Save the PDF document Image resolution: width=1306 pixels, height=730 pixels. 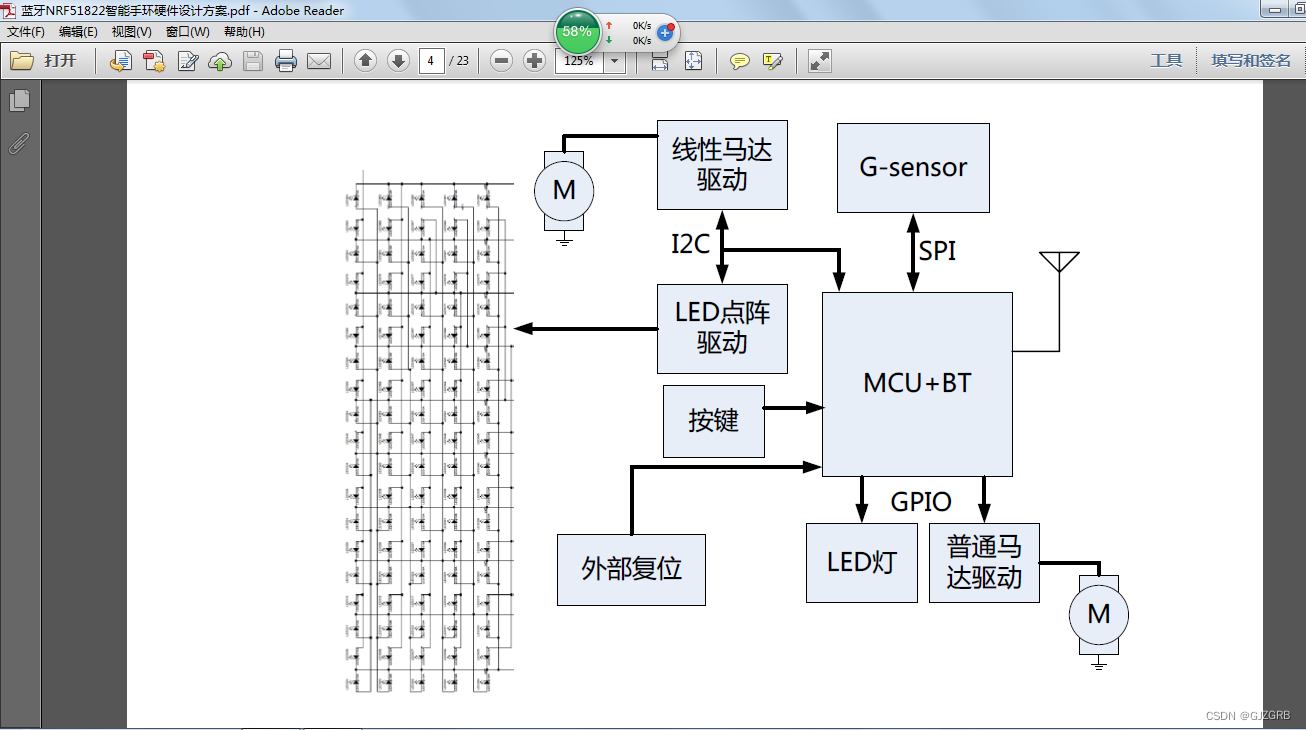[253, 61]
